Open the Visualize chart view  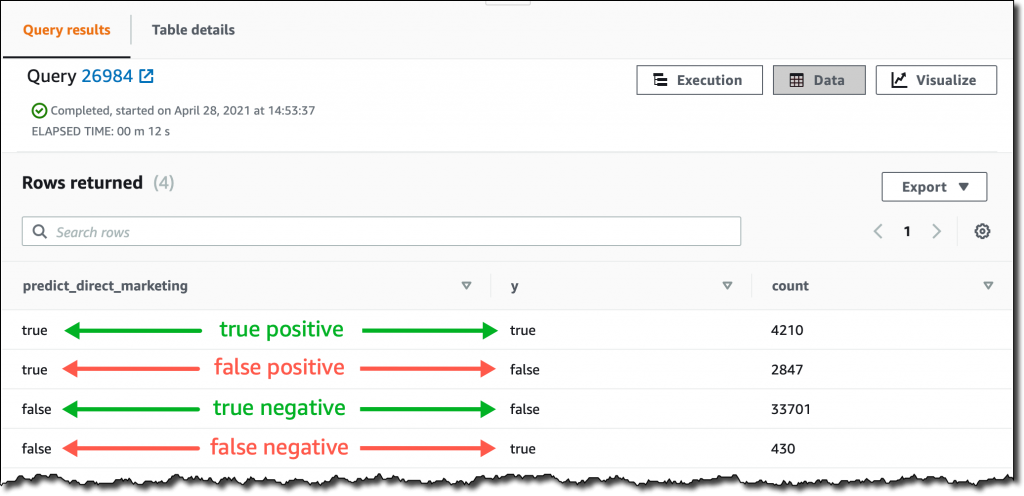point(936,80)
